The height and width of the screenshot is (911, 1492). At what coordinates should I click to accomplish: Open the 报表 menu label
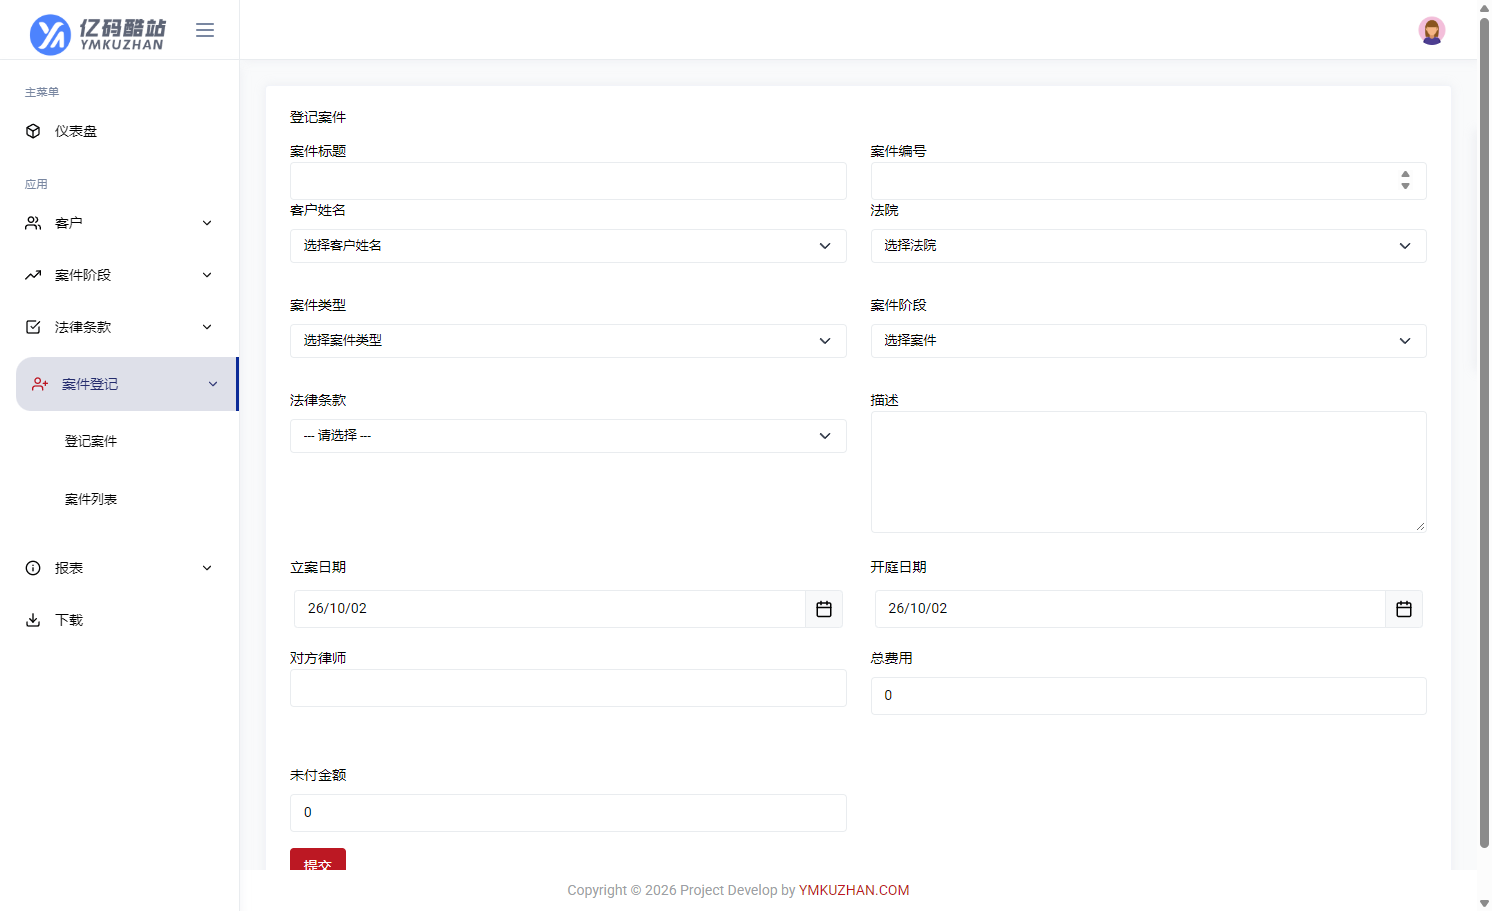coord(69,568)
